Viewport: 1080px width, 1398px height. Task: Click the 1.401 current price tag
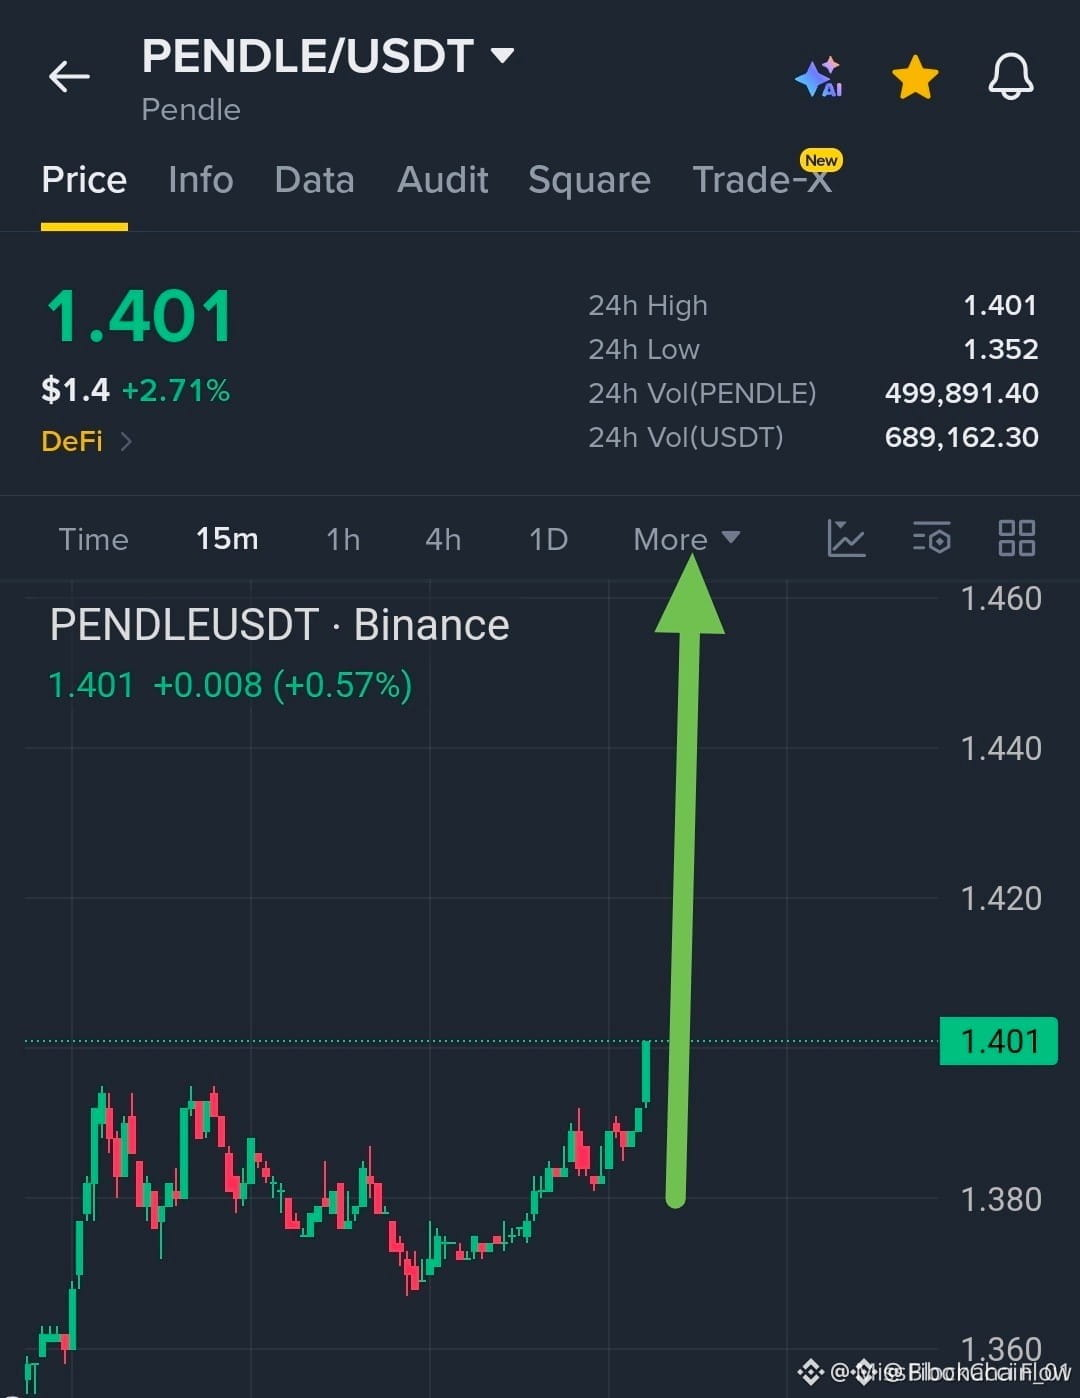(x=998, y=1041)
